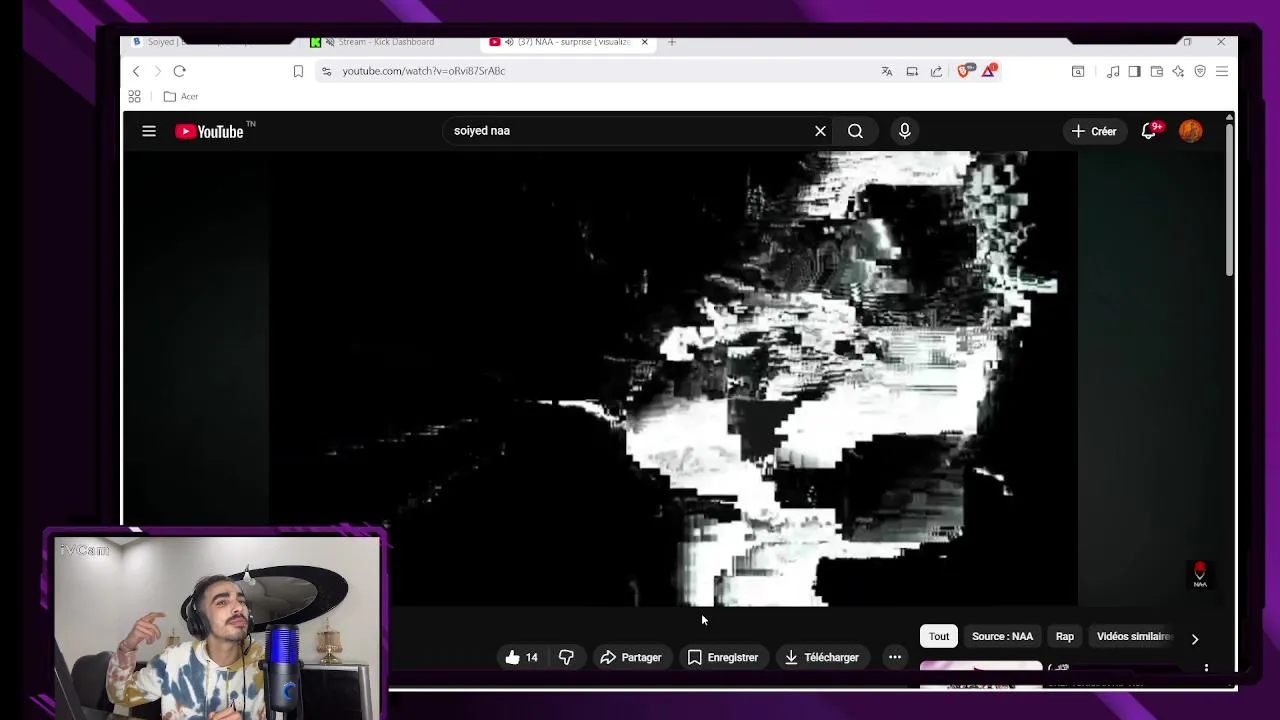Save video with Enregistrer button
This screenshot has width=1280, height=720.
(x=723, y=657)
